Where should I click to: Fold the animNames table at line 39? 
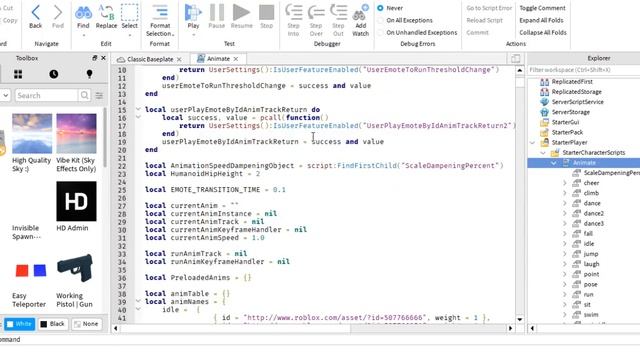click(x=138, y=301)
